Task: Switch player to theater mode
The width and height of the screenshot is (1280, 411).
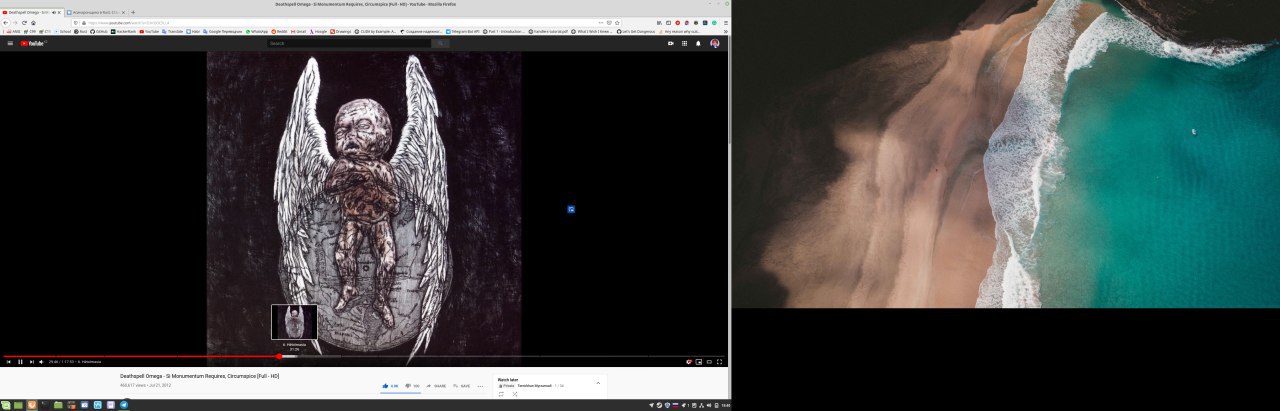Action: point(709,362)
